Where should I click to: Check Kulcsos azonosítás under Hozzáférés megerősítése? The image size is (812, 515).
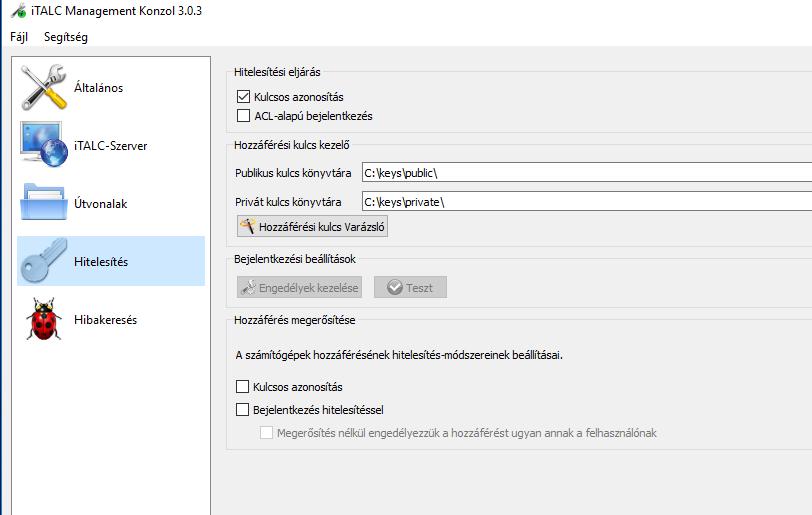coord(242,387)
